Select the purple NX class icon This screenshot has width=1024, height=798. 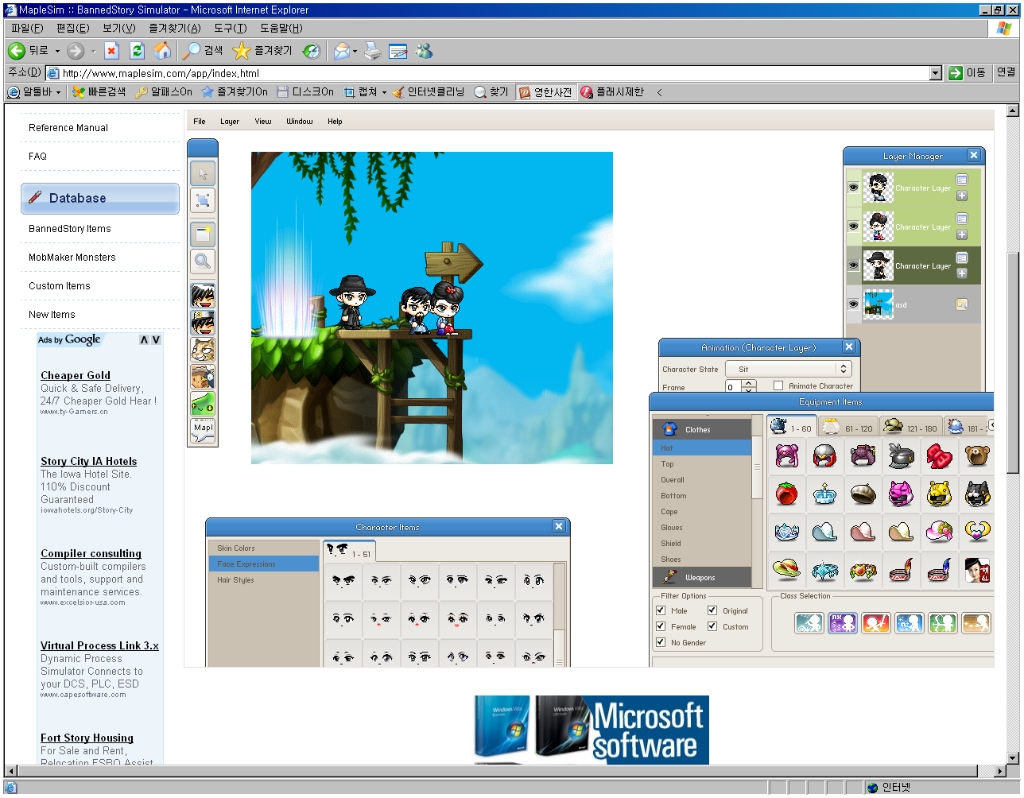click(842, 623)
